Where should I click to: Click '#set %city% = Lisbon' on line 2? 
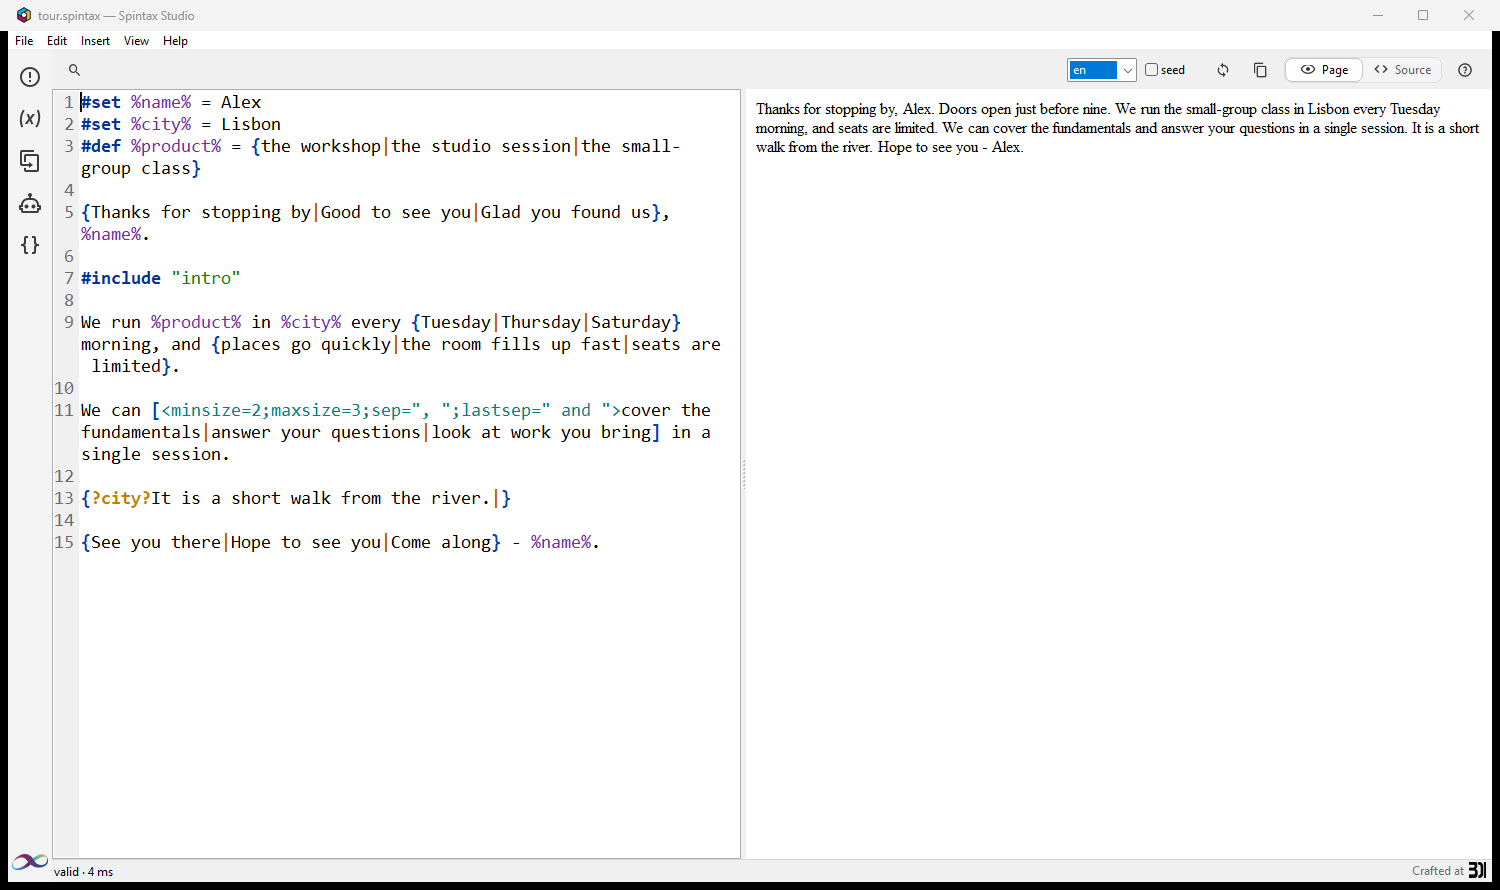[x=181, y=124]
